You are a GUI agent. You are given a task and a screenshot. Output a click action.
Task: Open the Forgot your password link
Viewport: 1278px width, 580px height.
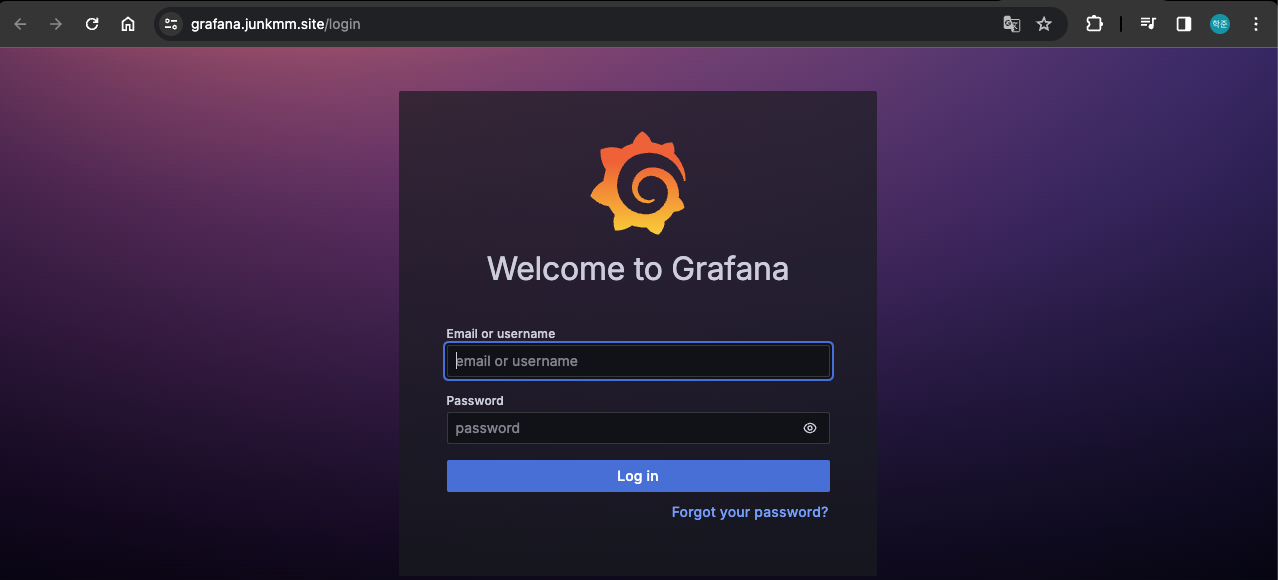pos(750,512)
